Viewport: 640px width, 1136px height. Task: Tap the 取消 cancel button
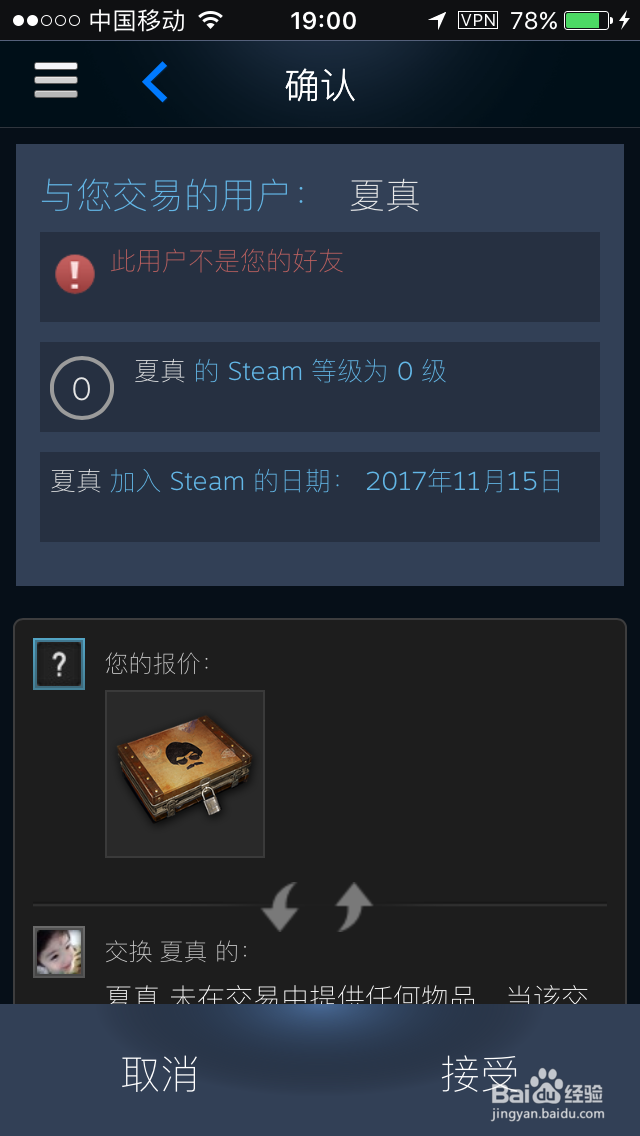(159, 1074)
